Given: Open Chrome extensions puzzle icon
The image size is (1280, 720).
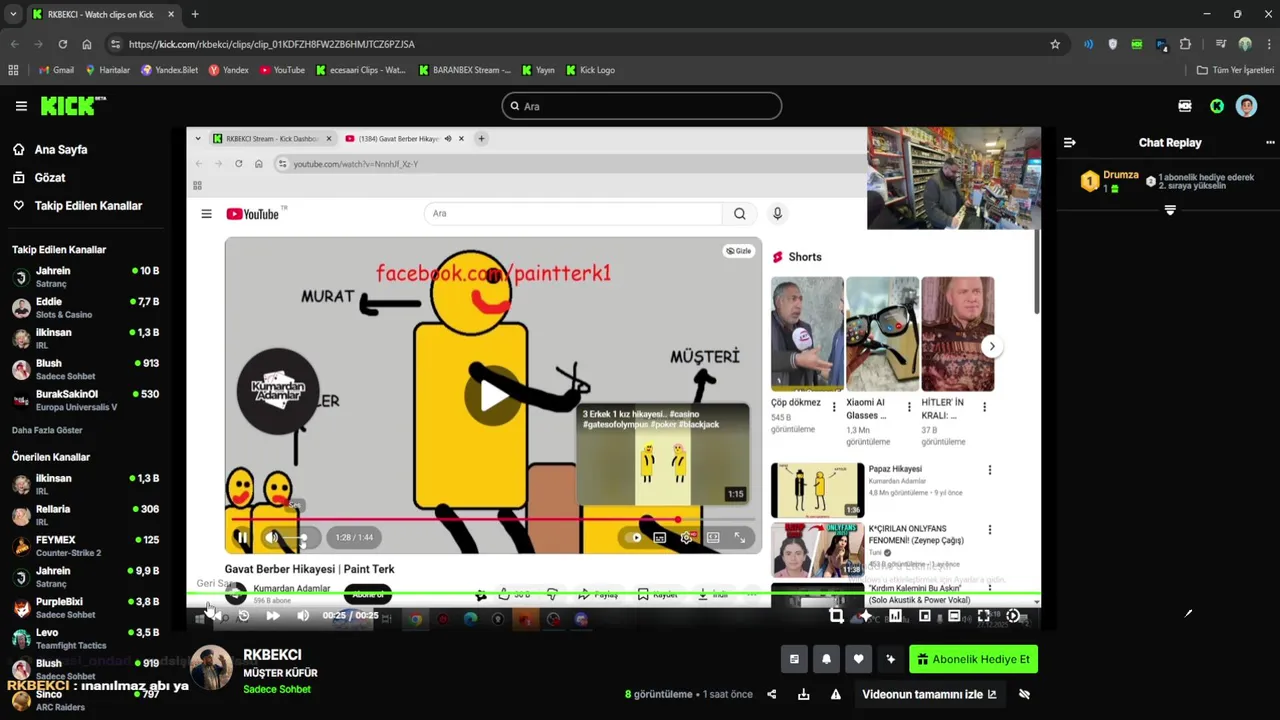Looking at the screenshot, I should pyautogui.click(x=1185, y=44).
